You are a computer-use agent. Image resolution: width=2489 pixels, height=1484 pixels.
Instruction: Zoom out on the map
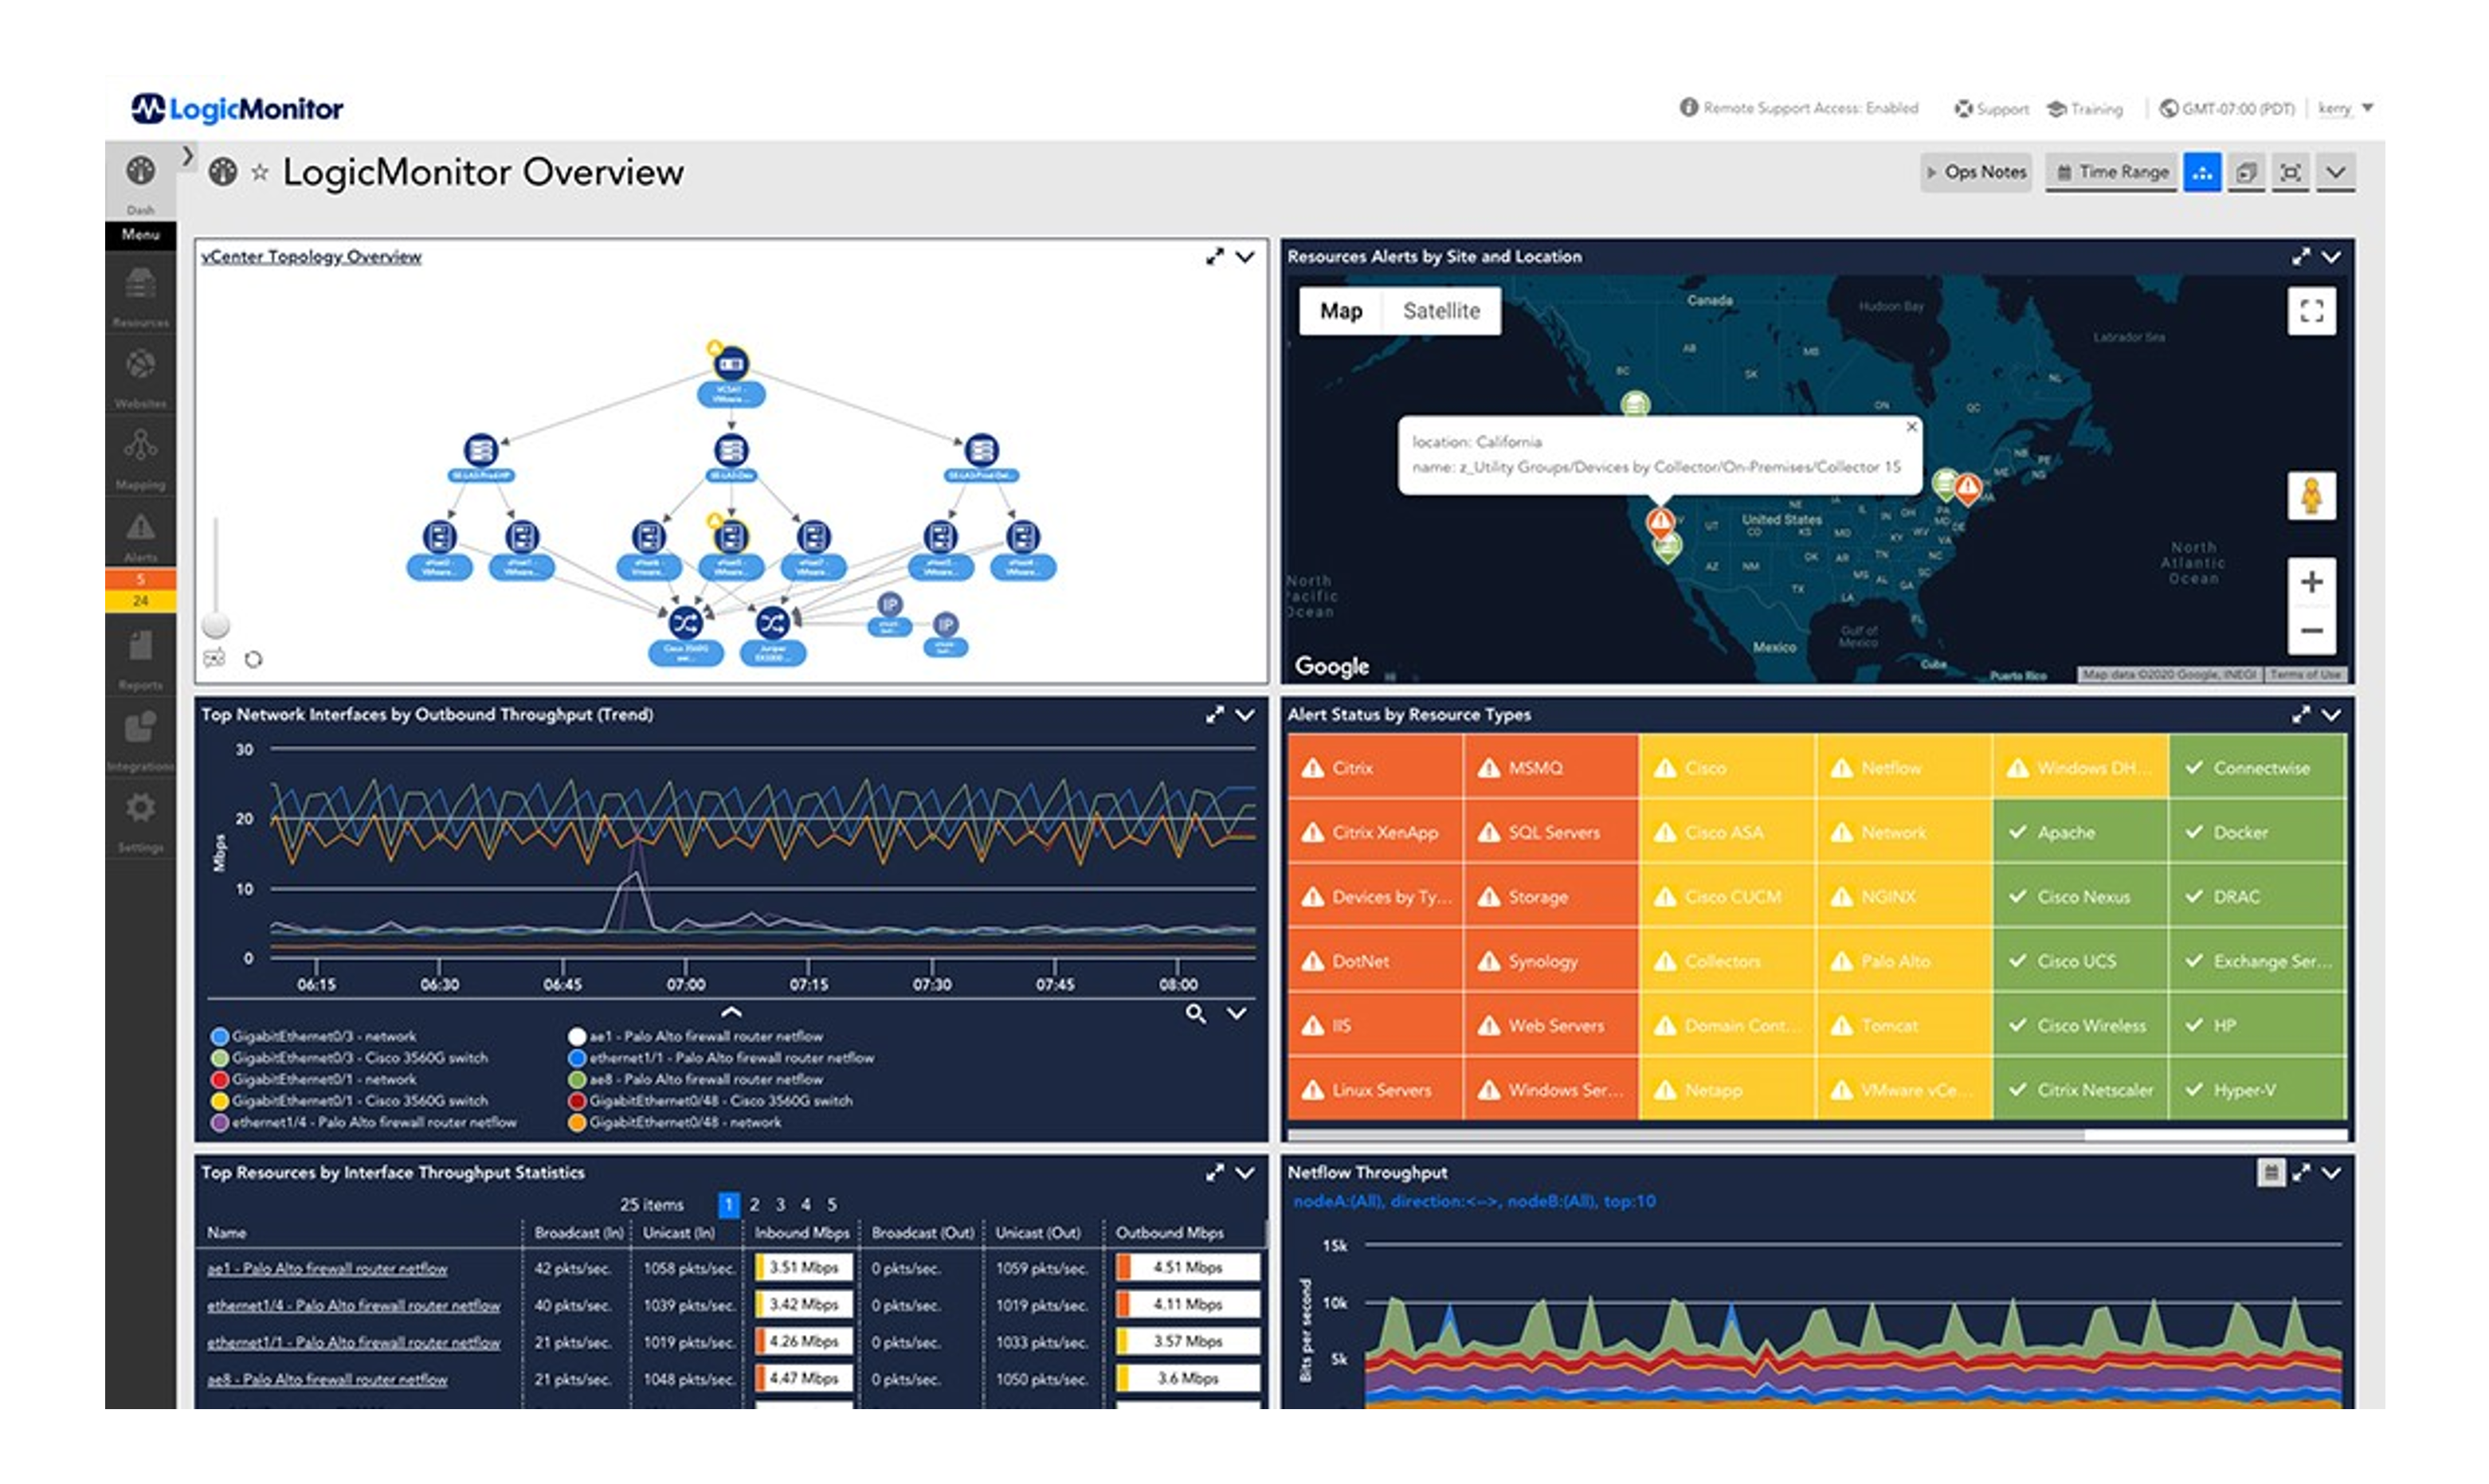pyautogui.click(x=2311, y=631)
